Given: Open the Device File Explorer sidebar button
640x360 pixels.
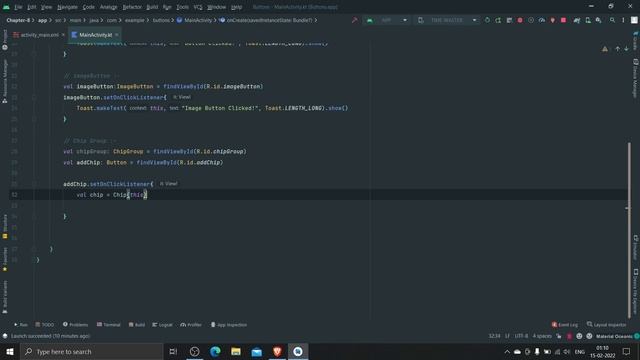Looking at the screenshot, I should tap(635, 291).
